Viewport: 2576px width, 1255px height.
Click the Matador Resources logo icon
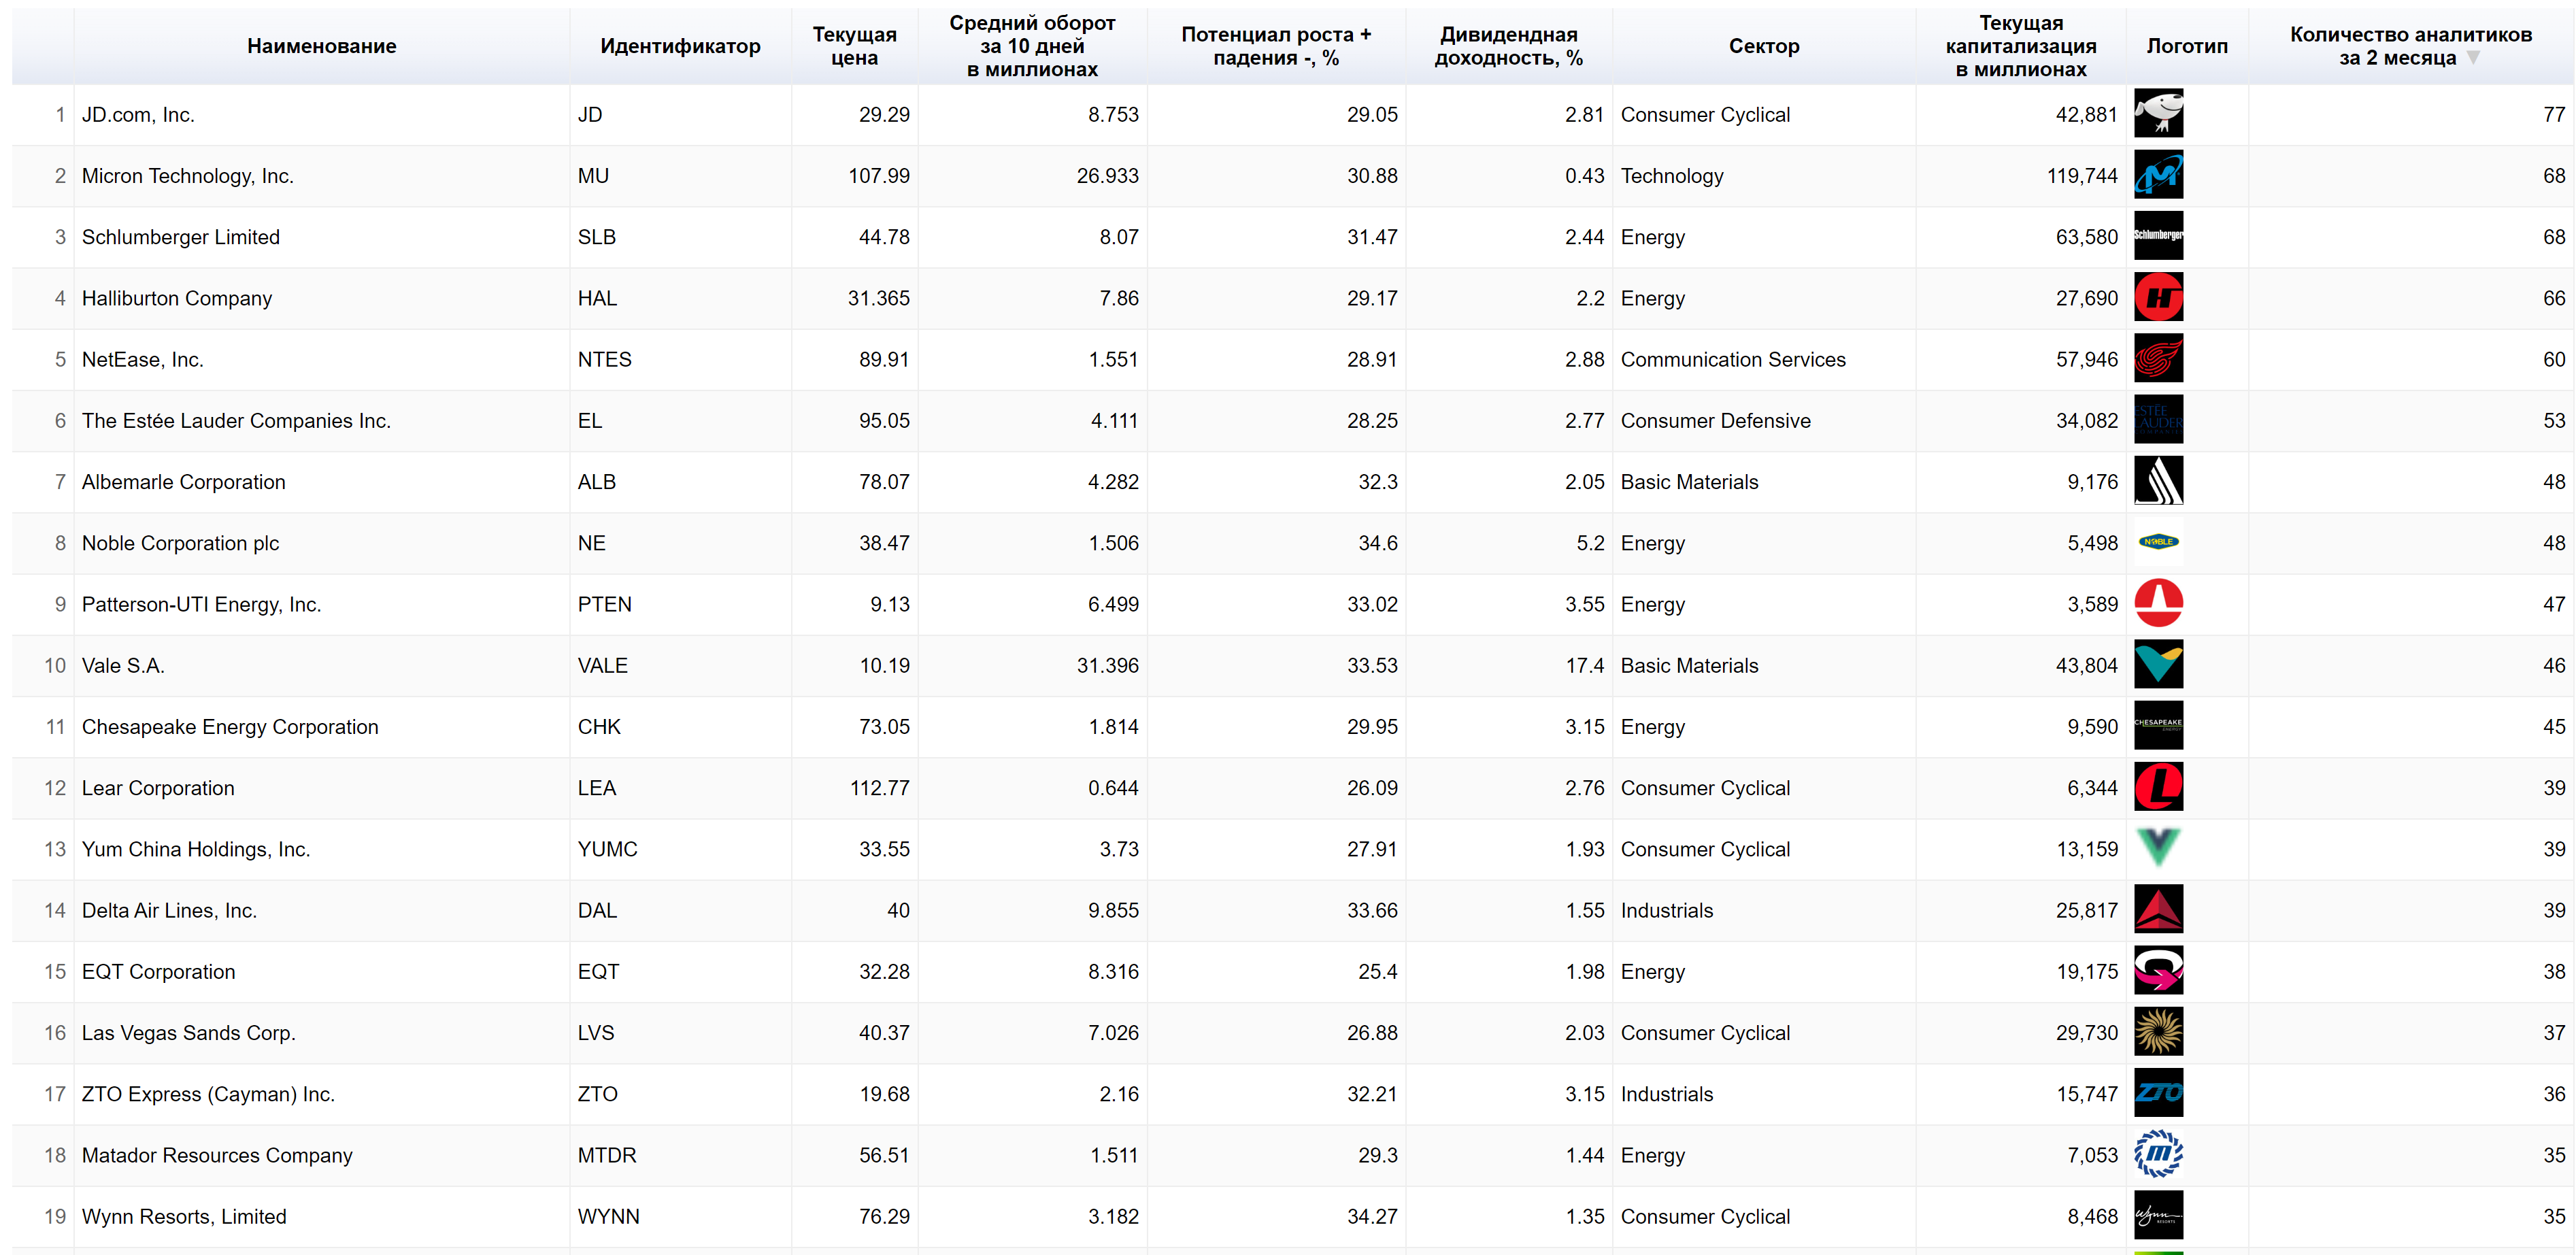pyautogui.click(x=2158, y=1154)
